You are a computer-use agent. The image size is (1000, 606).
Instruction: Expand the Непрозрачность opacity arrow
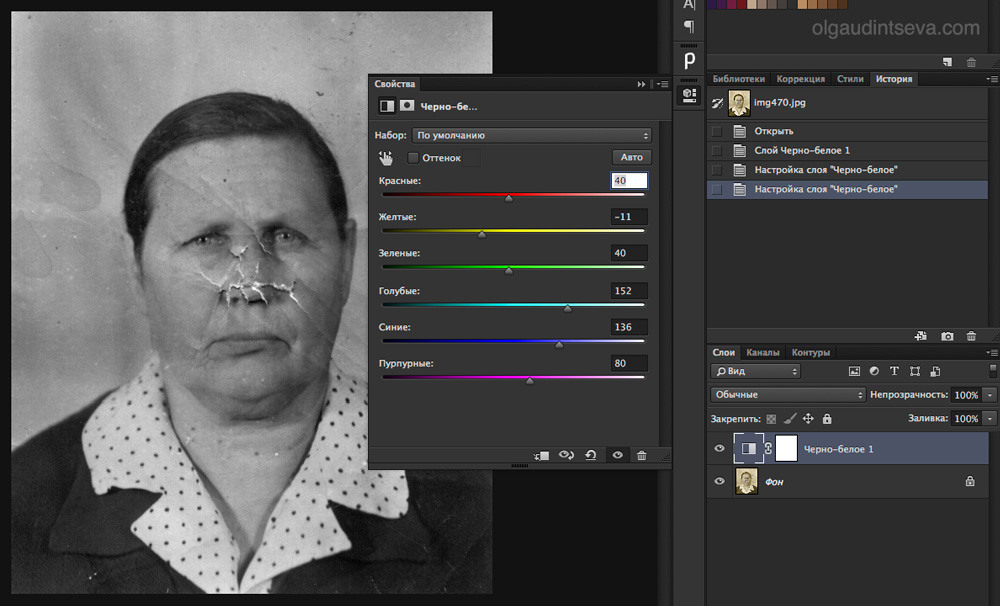tap(990, 395)
